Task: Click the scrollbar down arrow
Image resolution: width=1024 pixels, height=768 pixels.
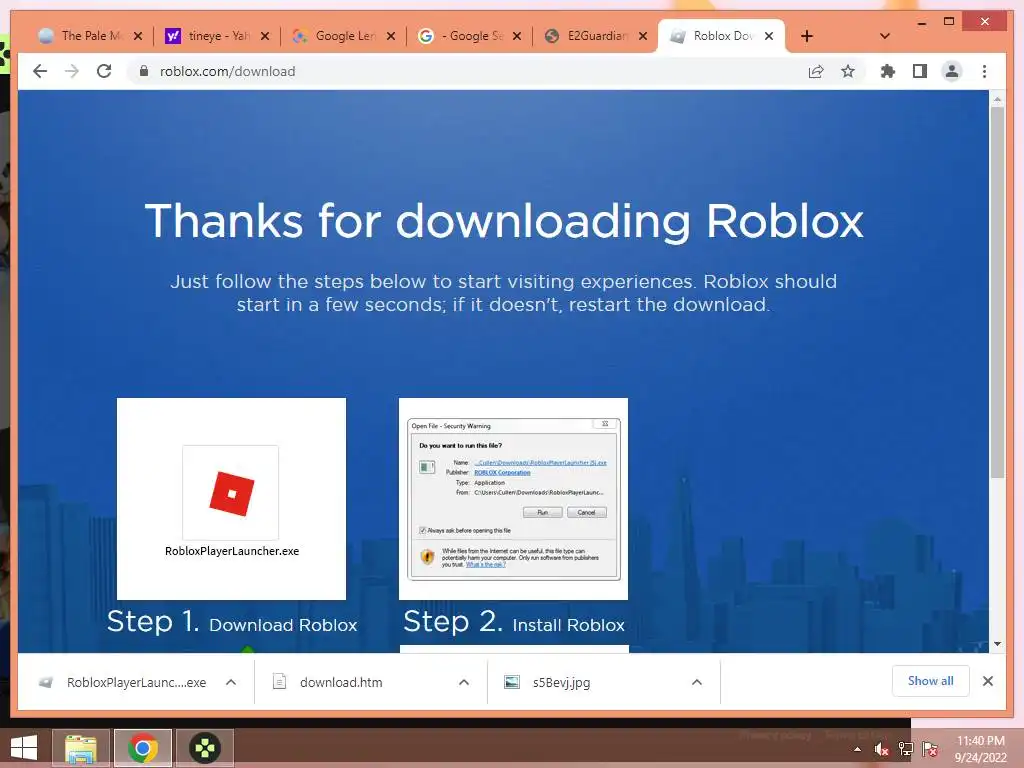Action: click(997, 644)
